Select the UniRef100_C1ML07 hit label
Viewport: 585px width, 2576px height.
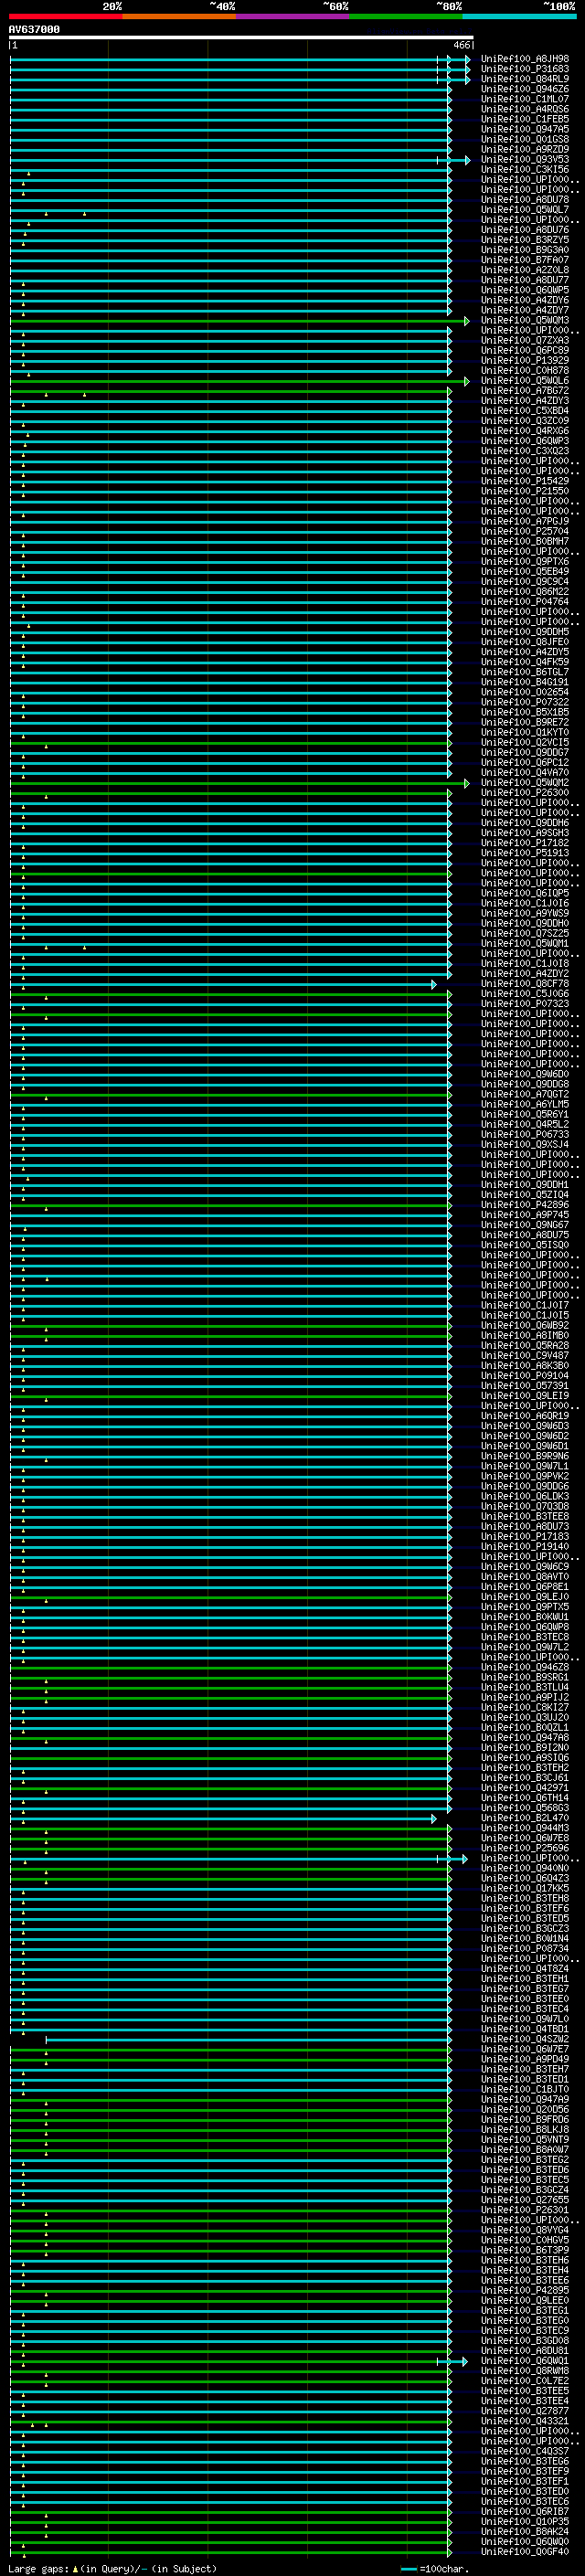[524, 99]
